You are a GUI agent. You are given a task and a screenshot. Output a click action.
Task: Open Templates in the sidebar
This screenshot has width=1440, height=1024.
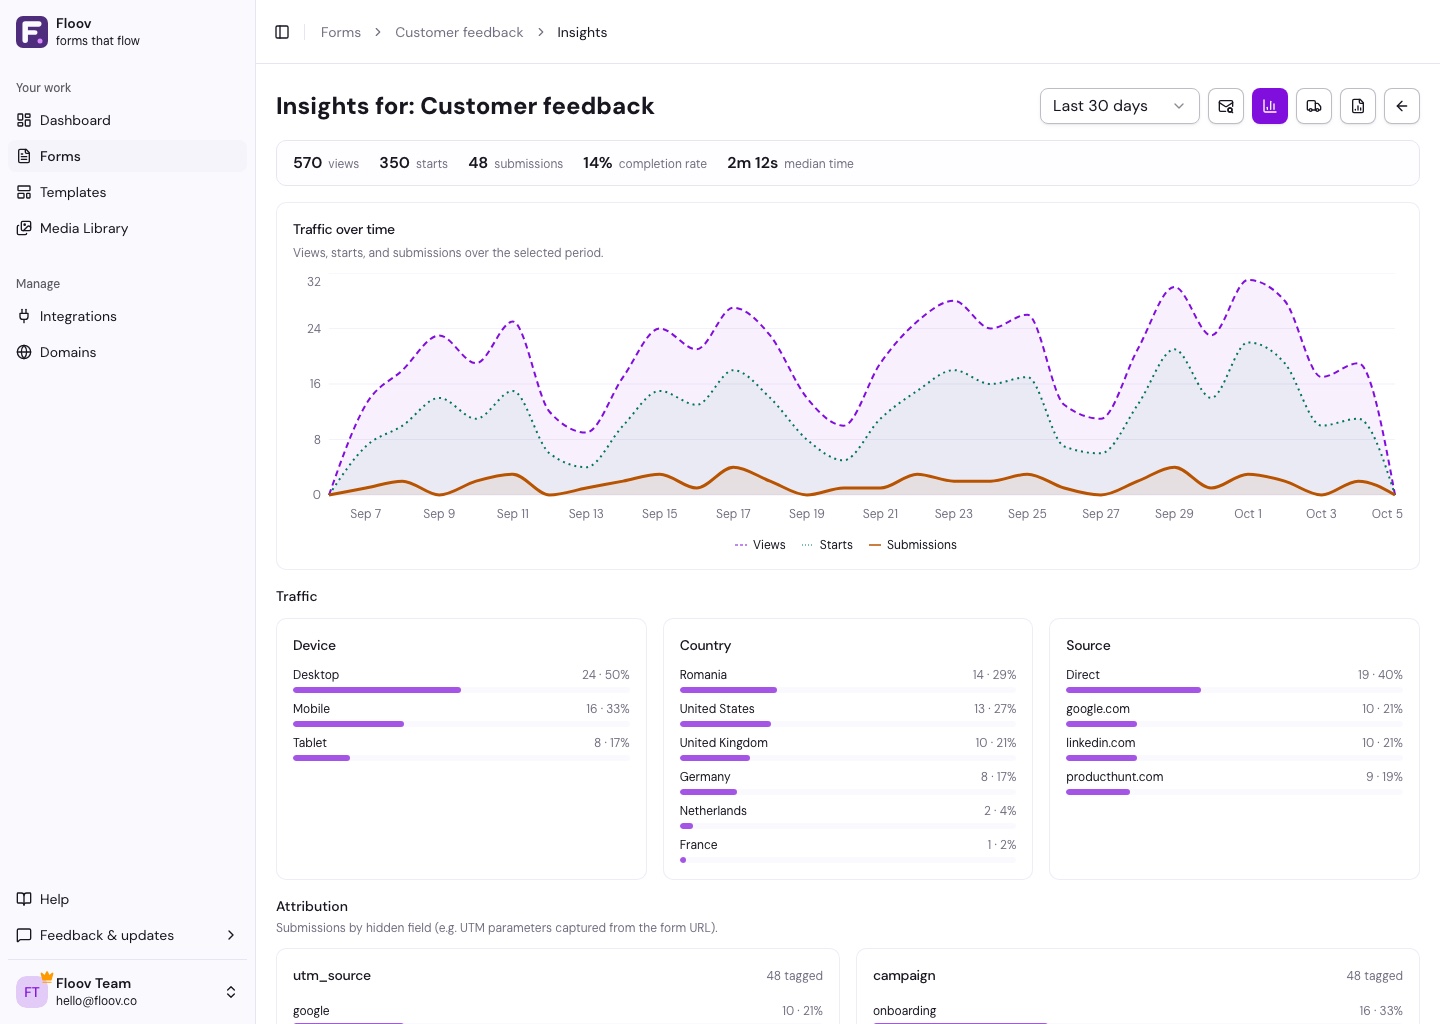point(128,192)
